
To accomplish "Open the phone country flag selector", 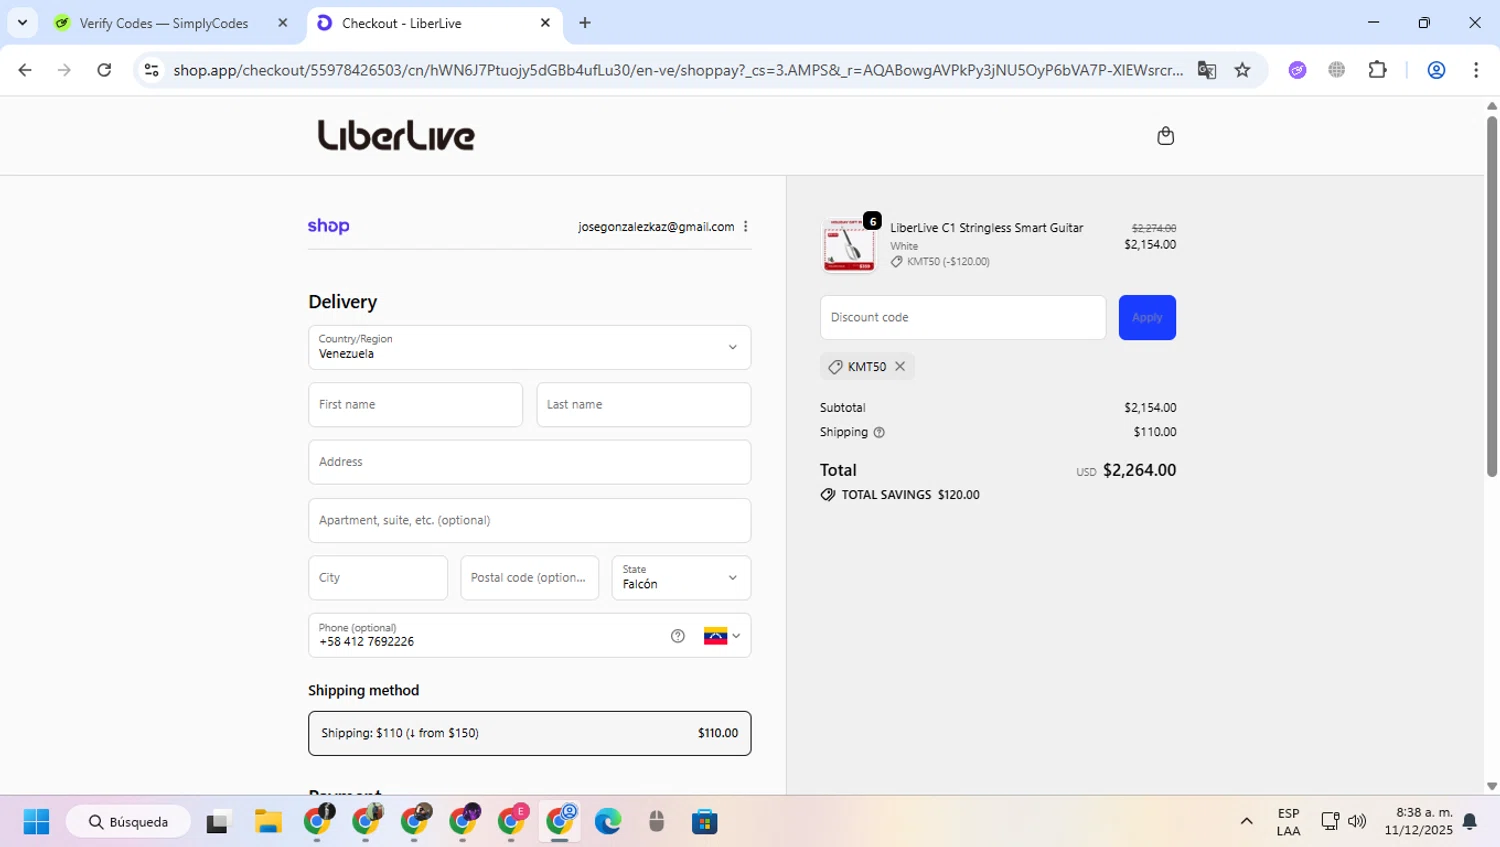I will 722,636.
